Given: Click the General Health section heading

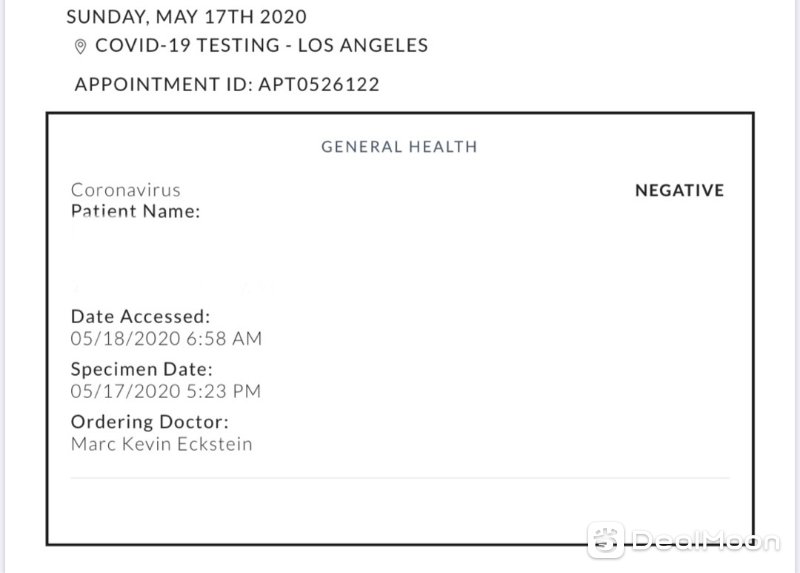Looking at the screenshot, I should click(x=399, y=147).
